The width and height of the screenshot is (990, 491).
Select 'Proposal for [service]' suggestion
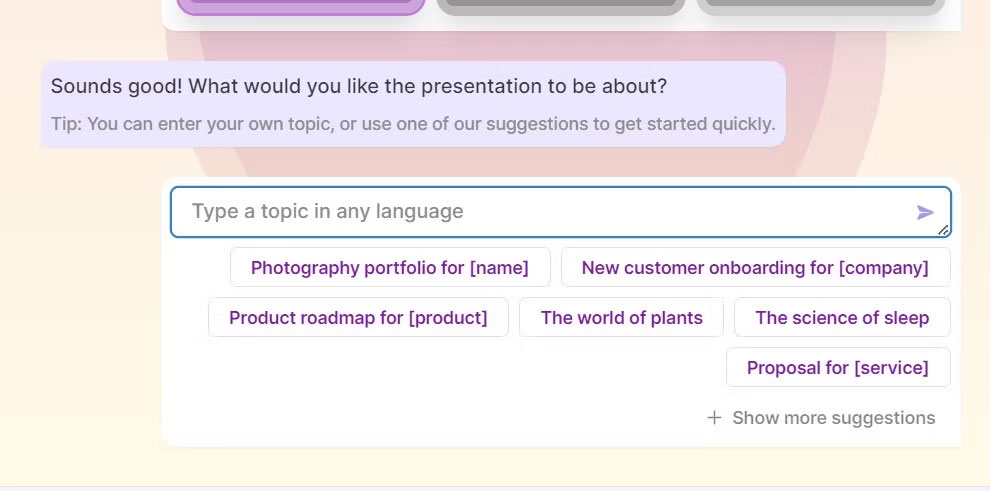click(838, 367)
